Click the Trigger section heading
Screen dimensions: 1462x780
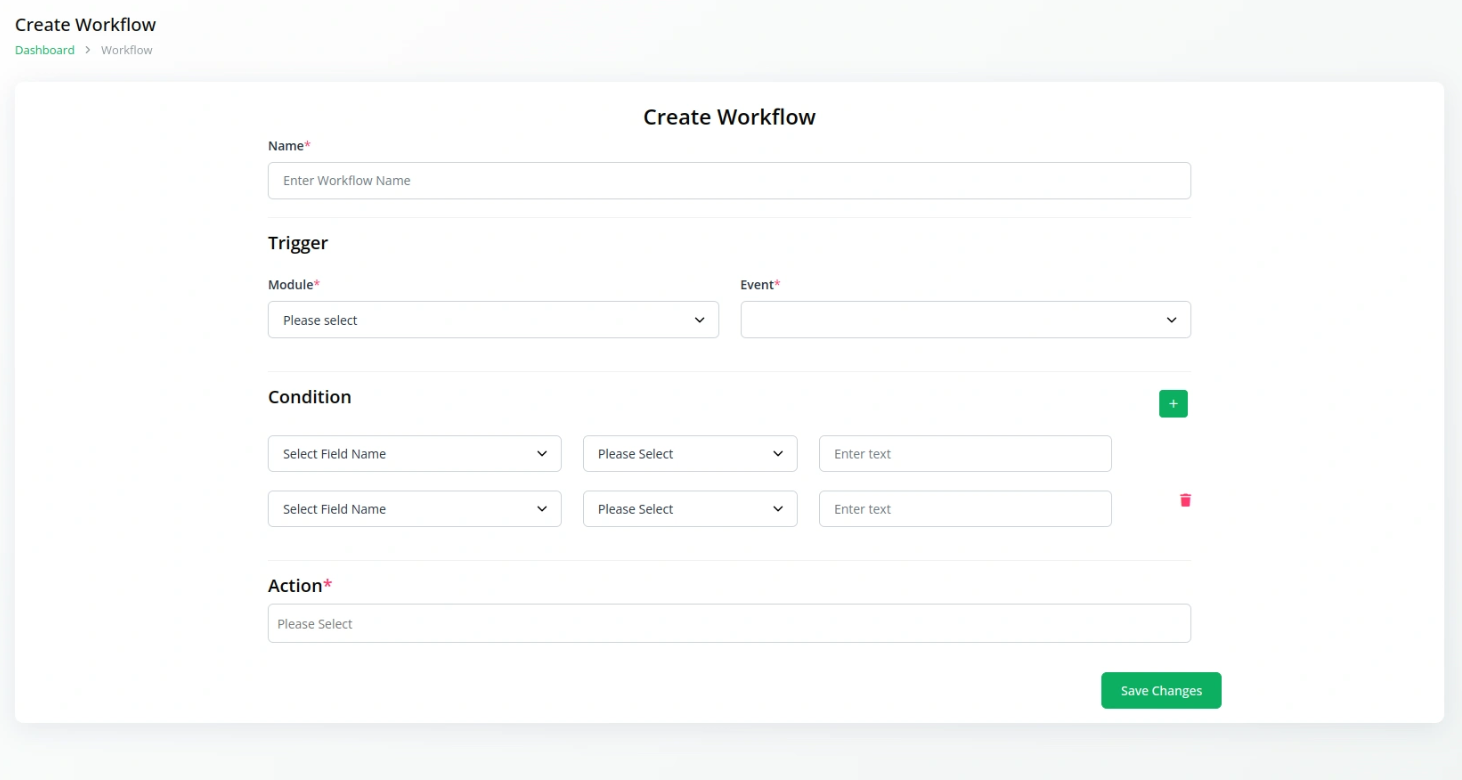click(x=298, y=243)
